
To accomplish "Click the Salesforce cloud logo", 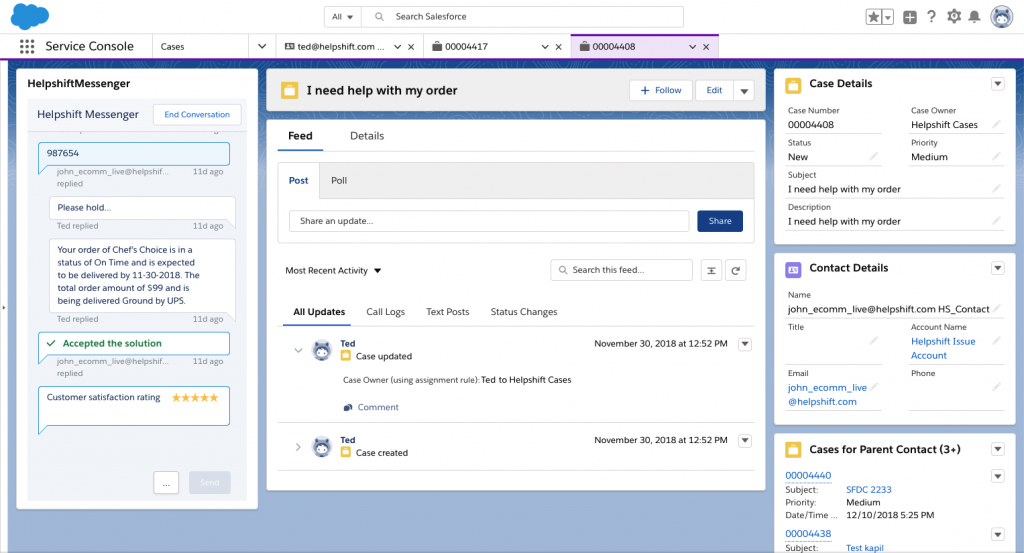I will tap(29, 16).
